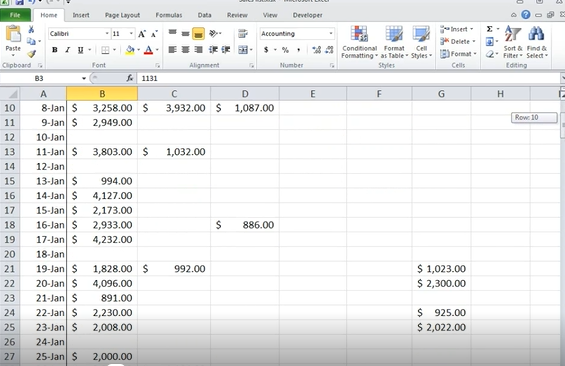Click the Cut scissors icon

coord(31,30)
